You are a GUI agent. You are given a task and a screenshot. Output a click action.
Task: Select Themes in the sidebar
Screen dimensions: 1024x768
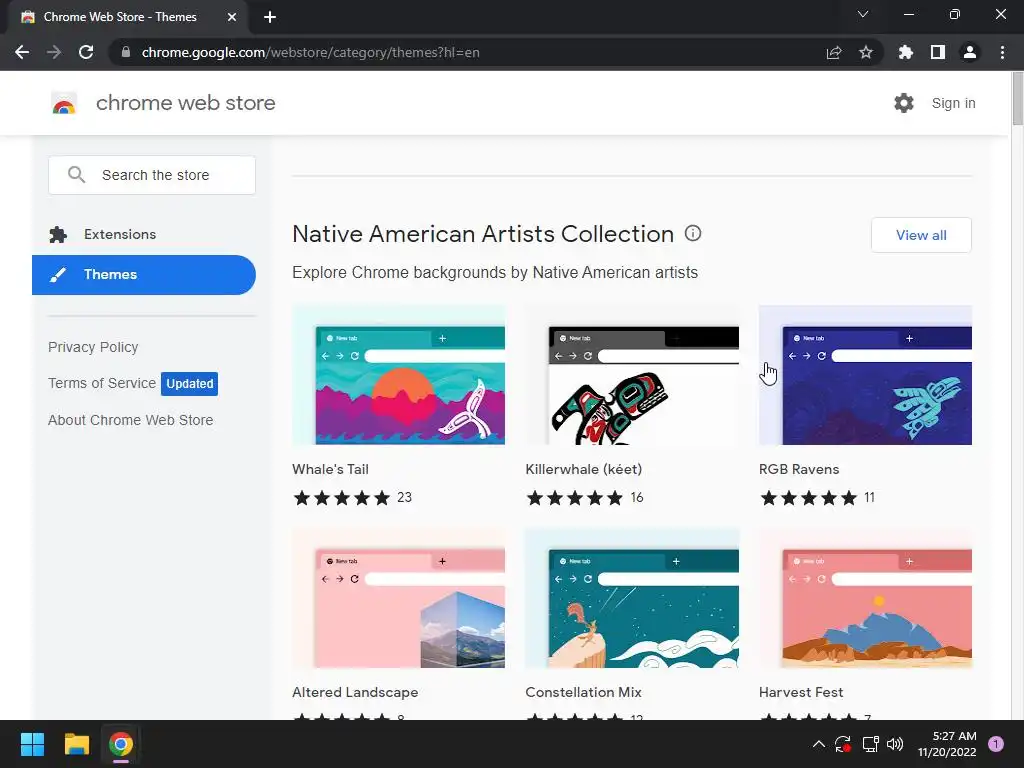click(x=144, y=275)
